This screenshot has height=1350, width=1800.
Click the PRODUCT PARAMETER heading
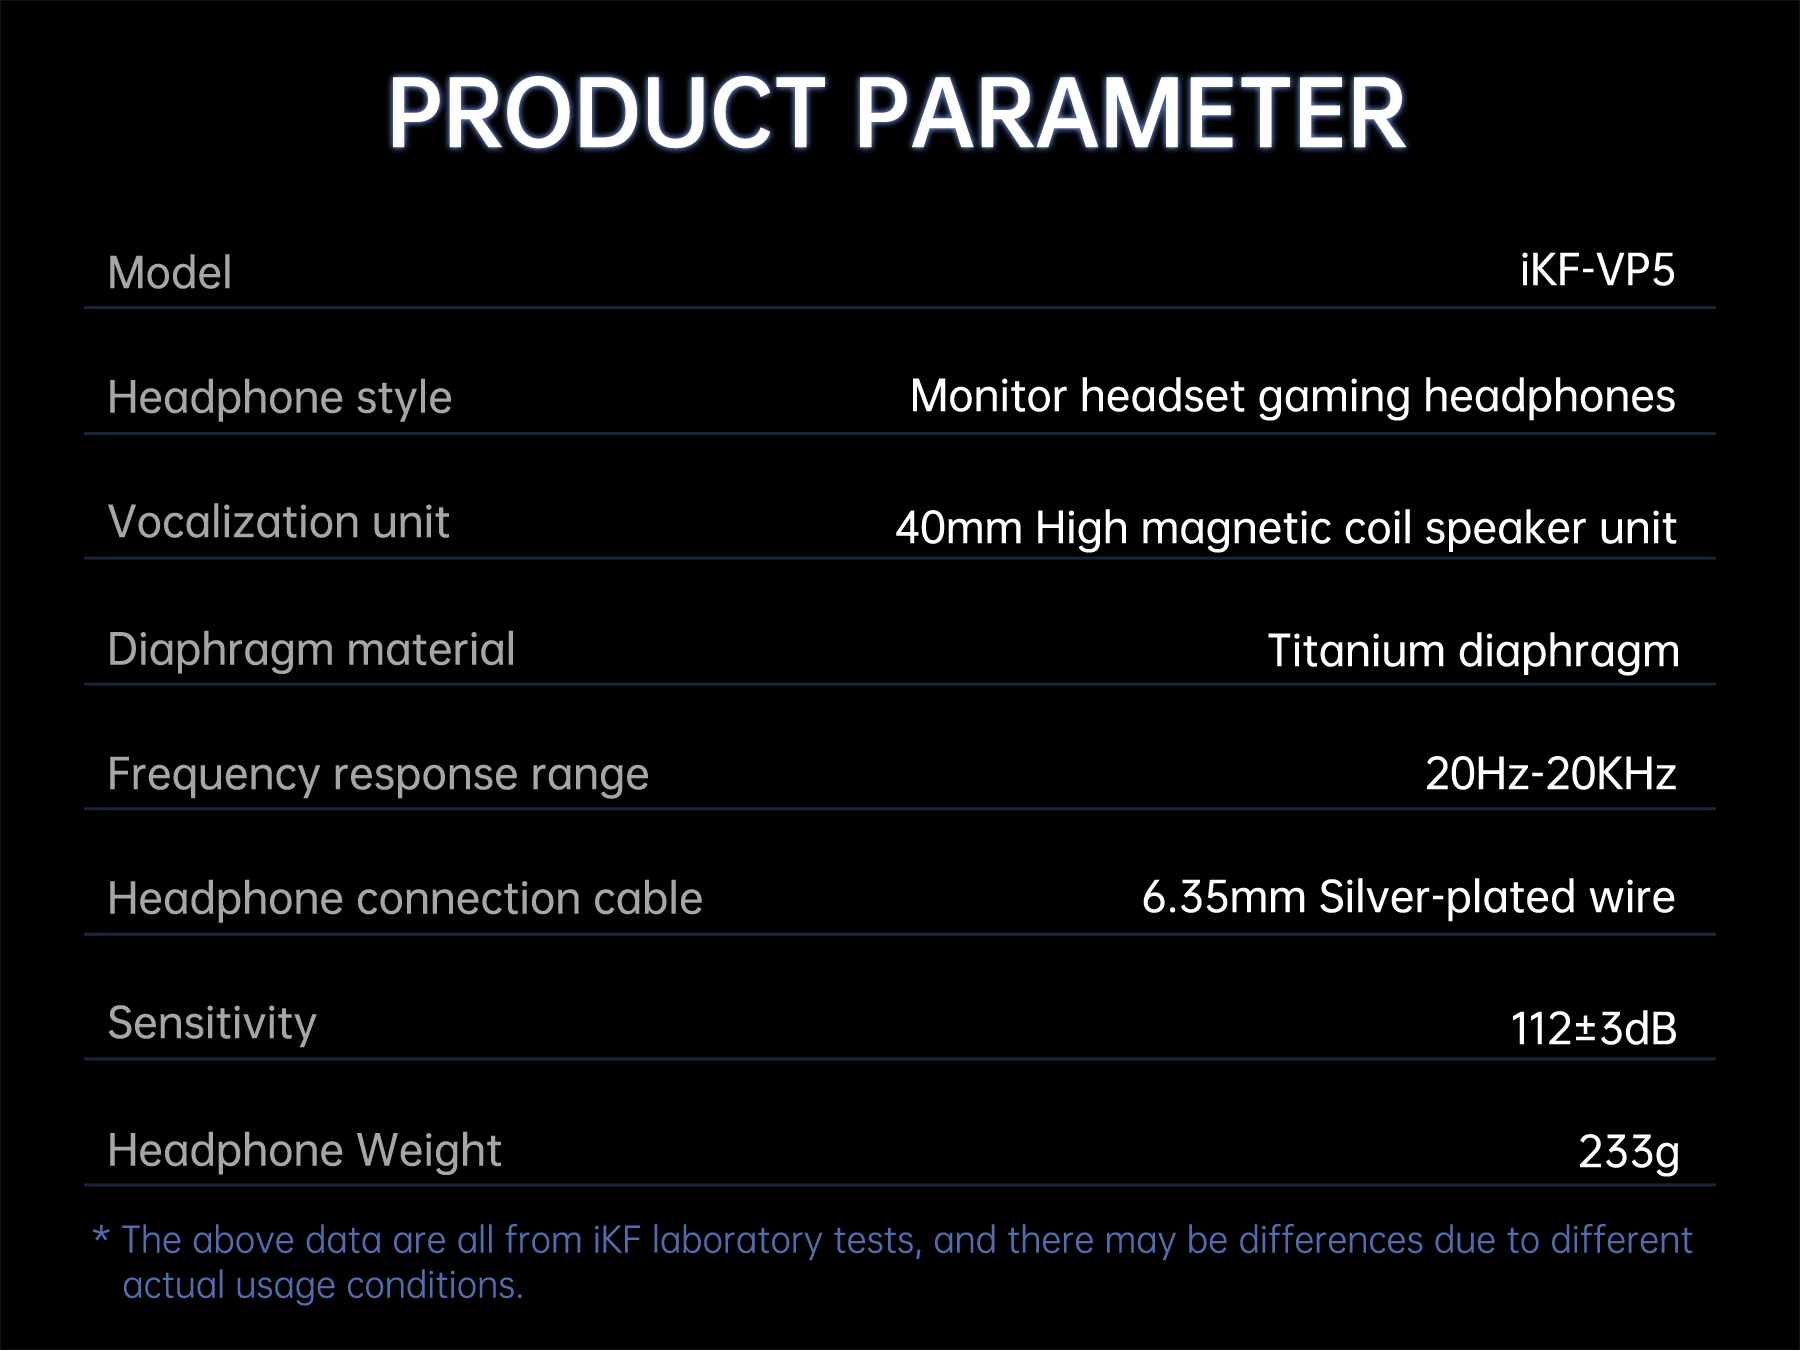point(896,114)
